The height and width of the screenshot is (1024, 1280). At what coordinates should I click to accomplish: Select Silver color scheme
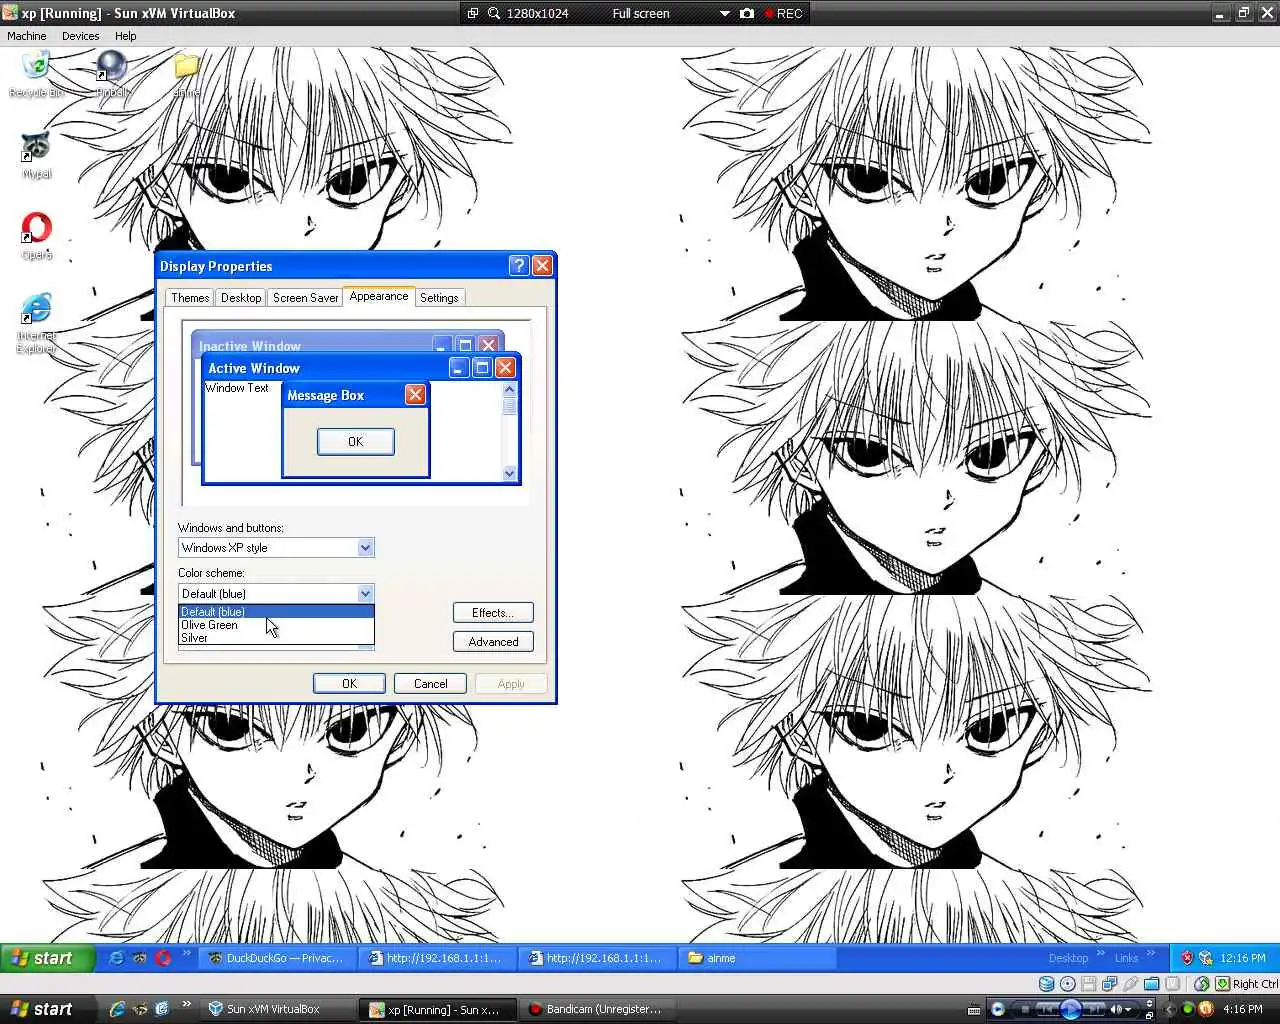click(276, 637)
